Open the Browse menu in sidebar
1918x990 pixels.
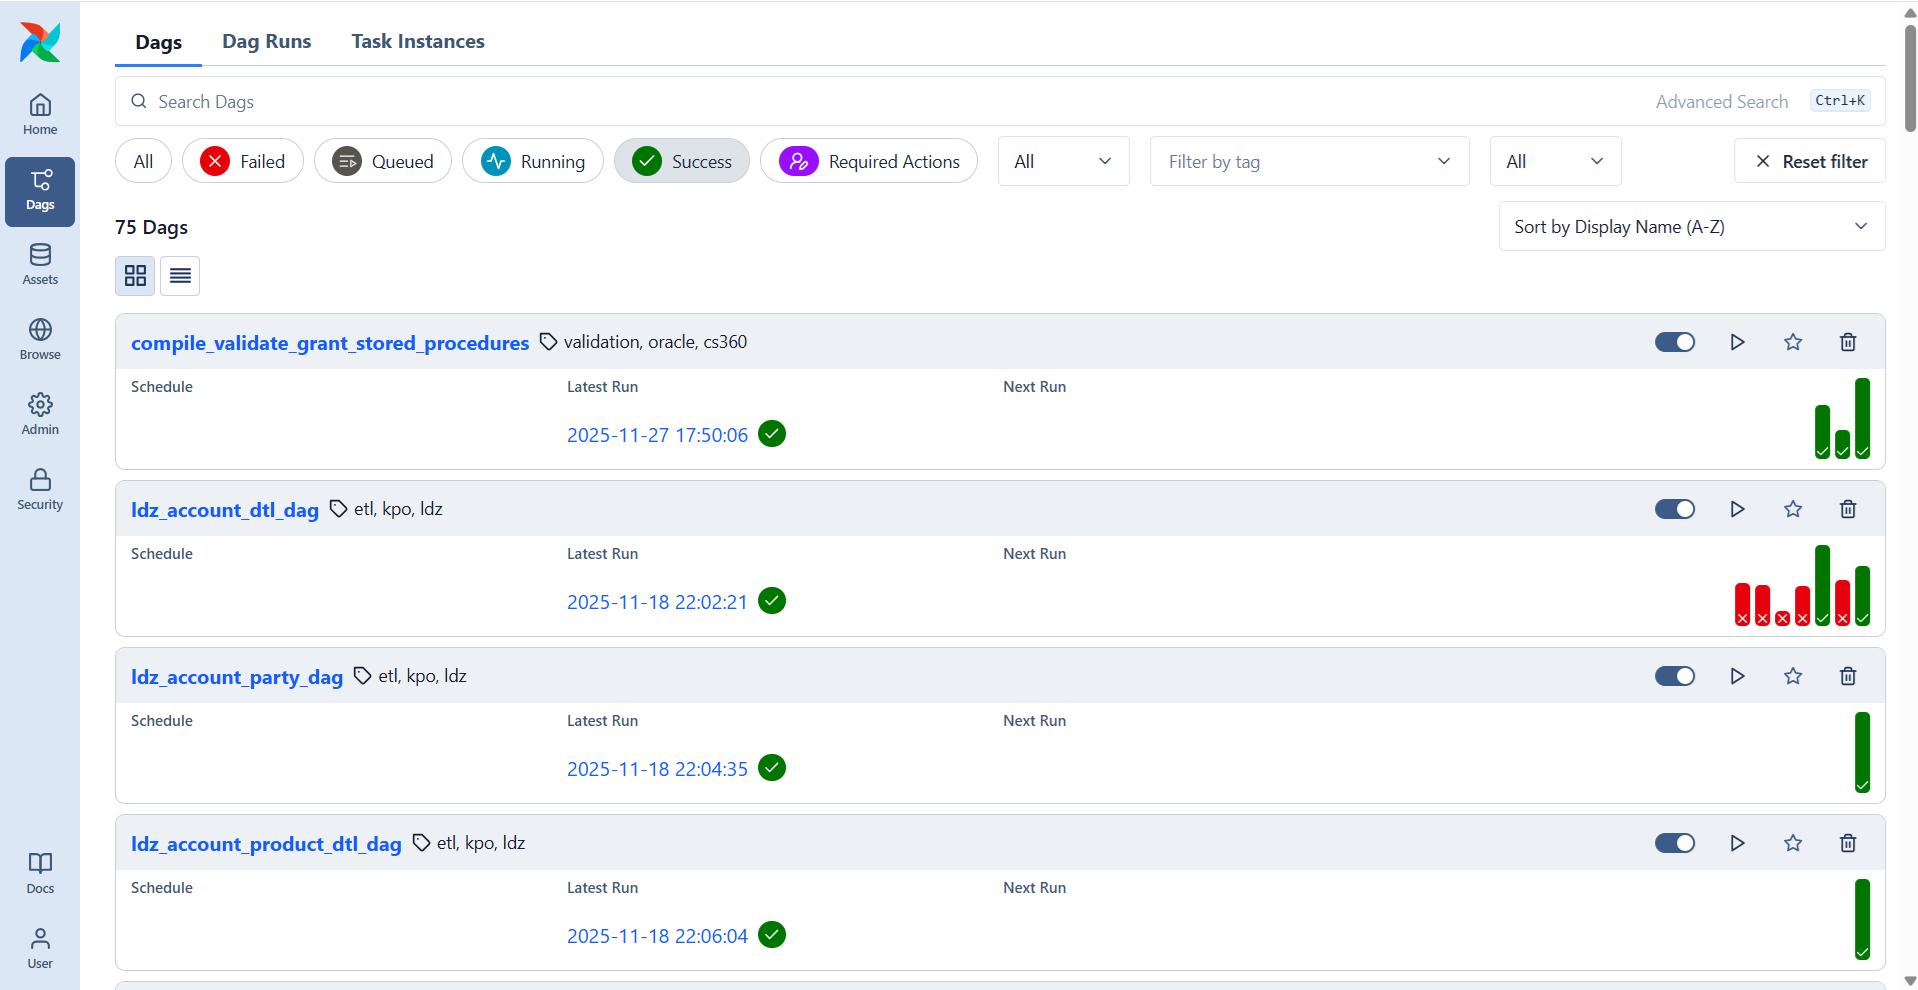click(40, 340)
